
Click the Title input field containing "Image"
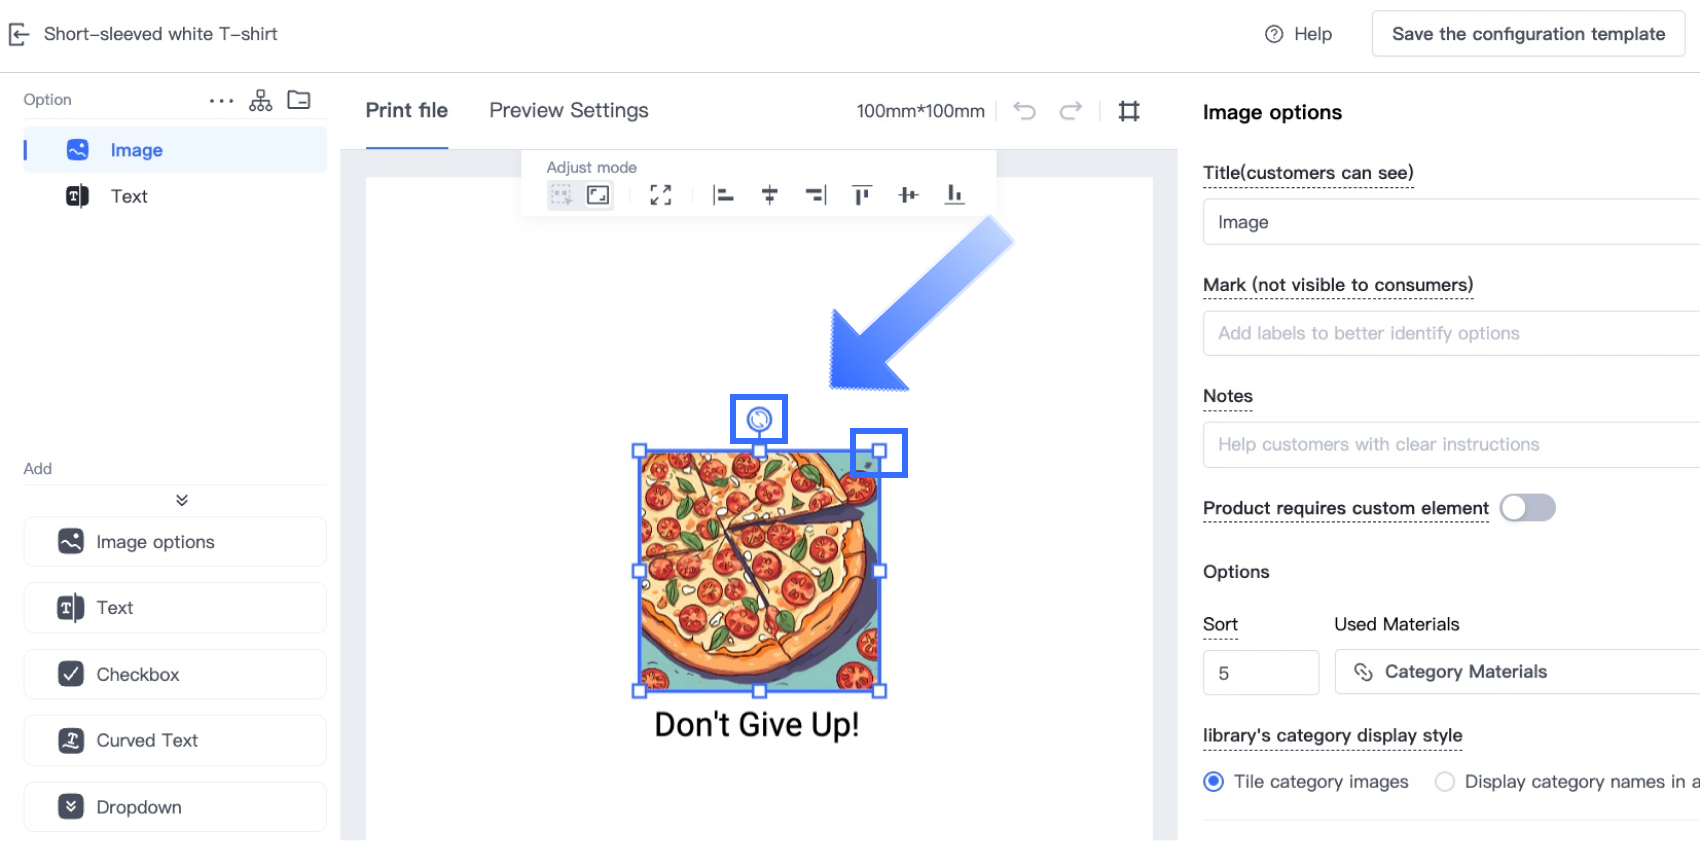click(1451, 222)
